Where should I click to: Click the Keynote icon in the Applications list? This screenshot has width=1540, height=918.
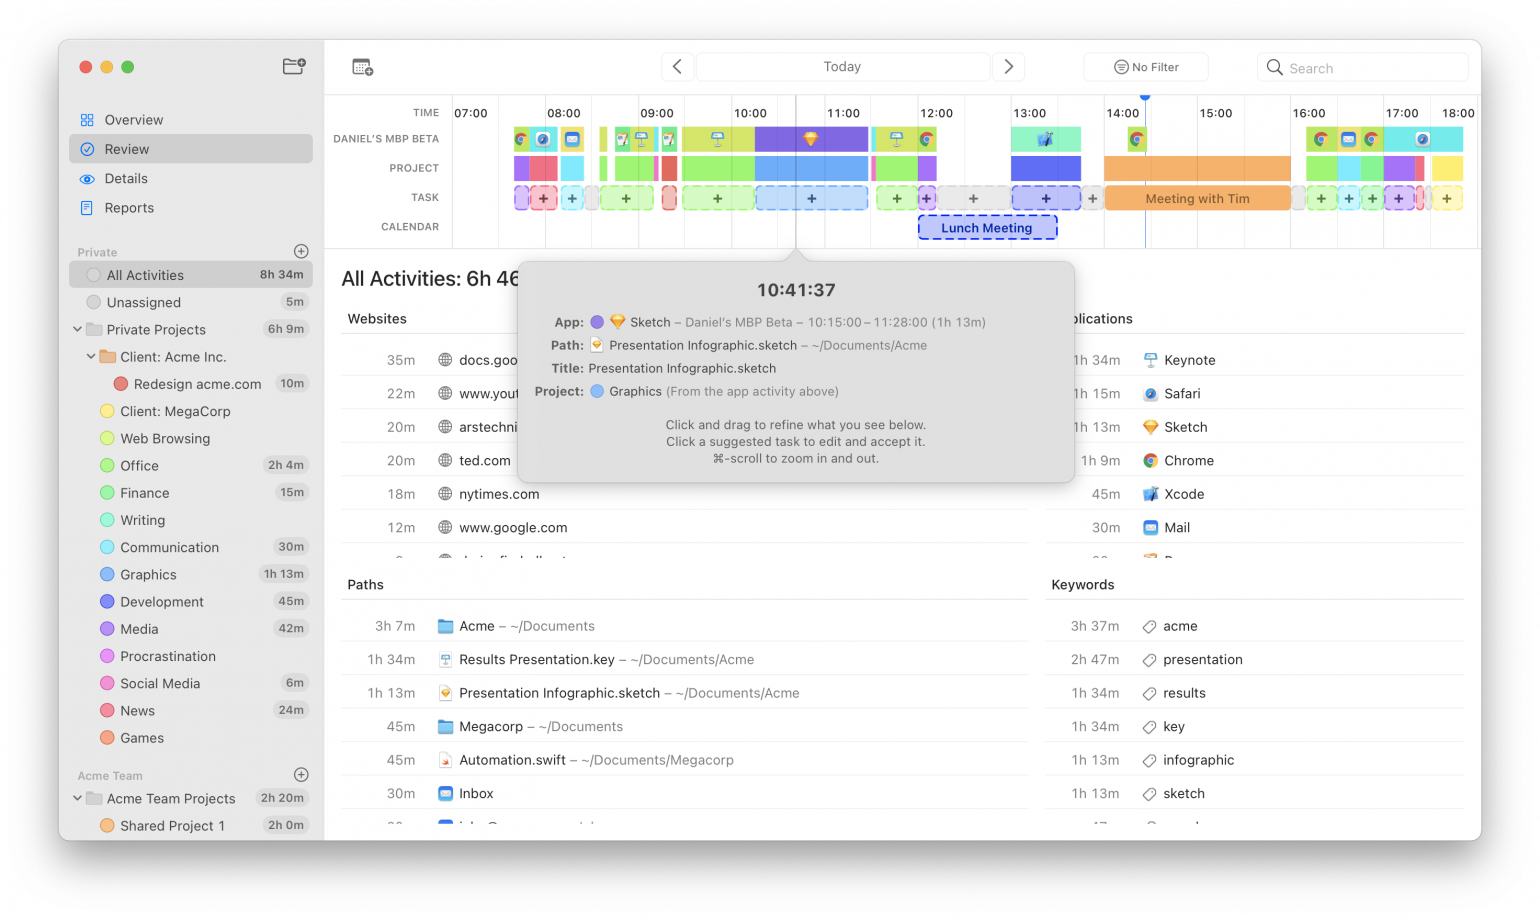point(1152,360)
